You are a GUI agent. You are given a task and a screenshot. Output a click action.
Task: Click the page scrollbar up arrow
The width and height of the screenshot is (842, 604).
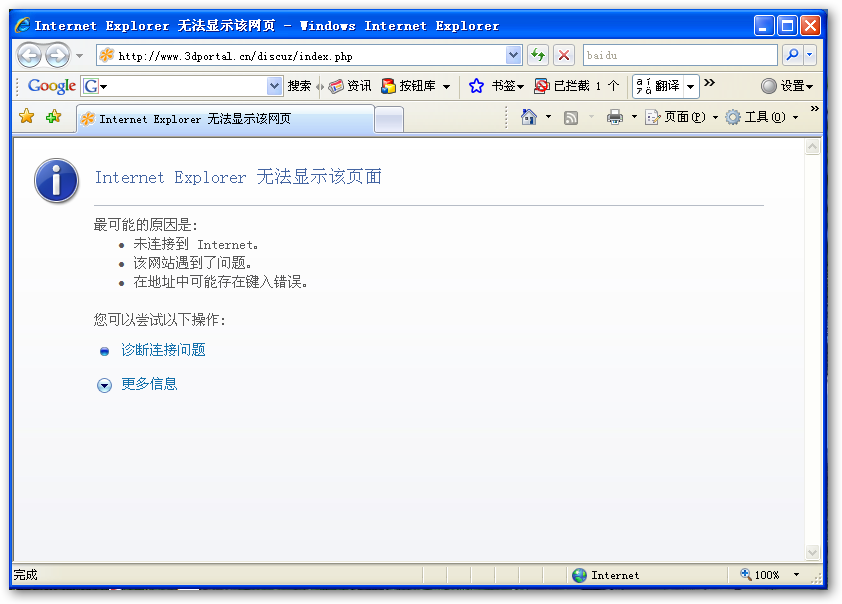tap(812, 147)
